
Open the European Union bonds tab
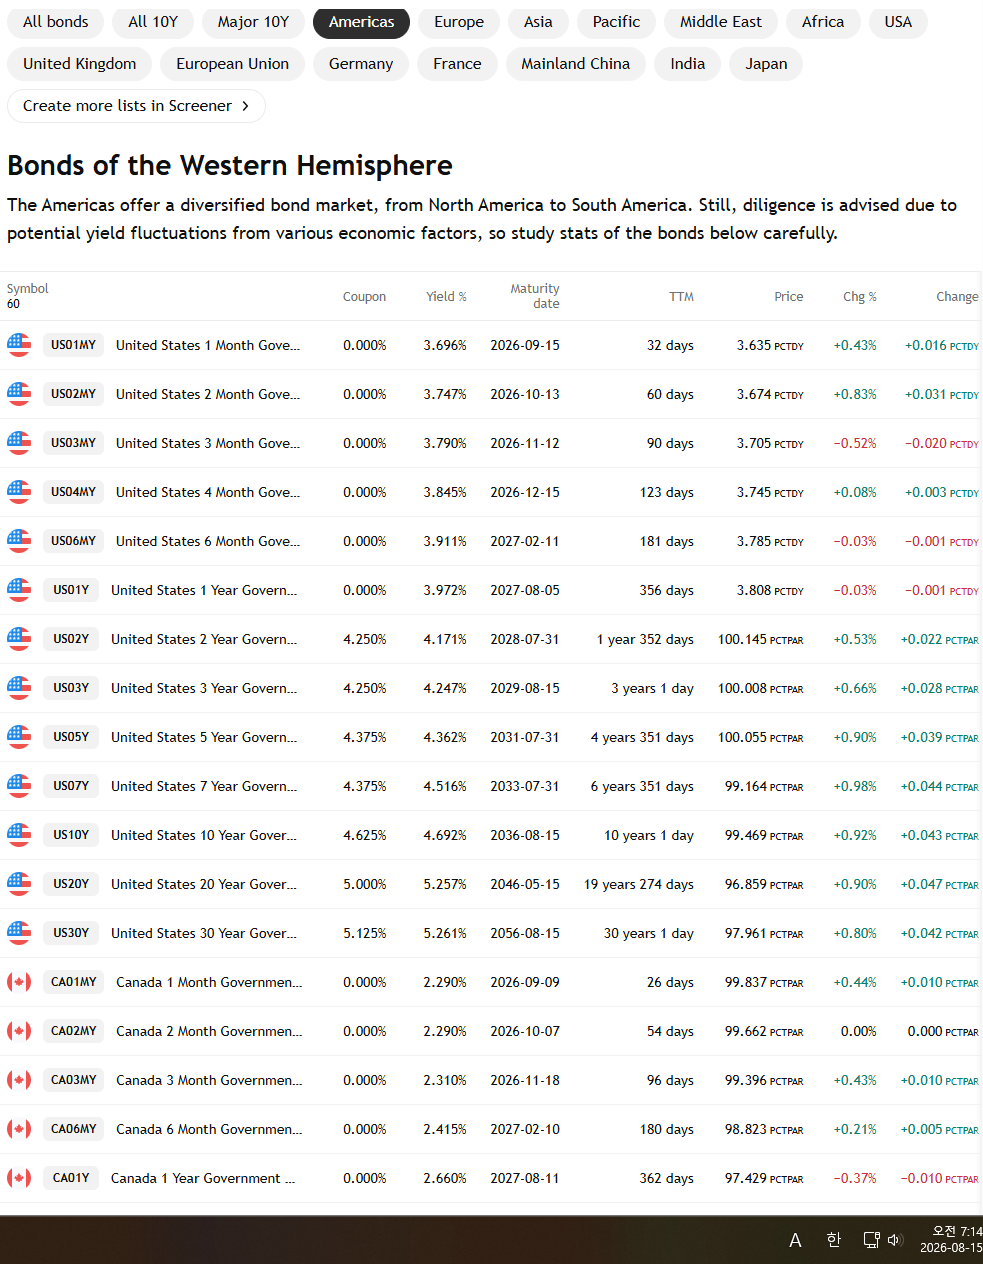233,64
